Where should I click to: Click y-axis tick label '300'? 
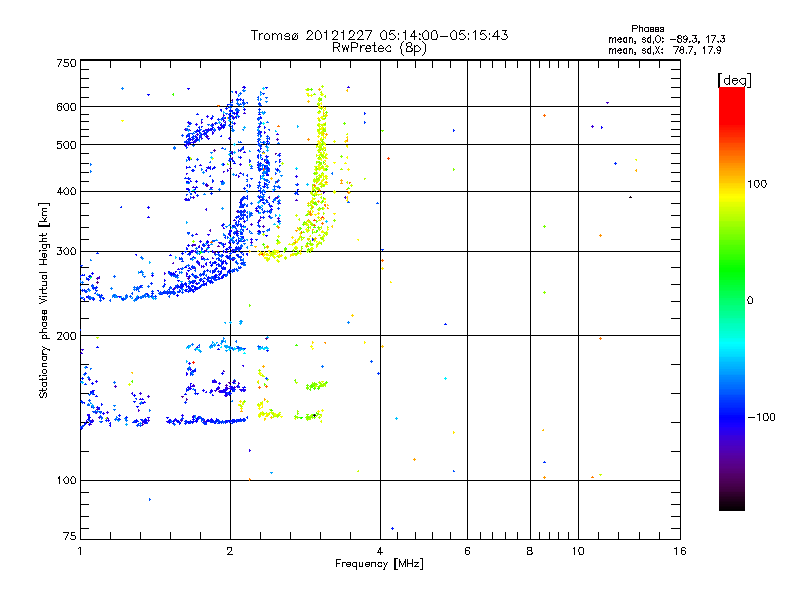[x=67, y=252]
